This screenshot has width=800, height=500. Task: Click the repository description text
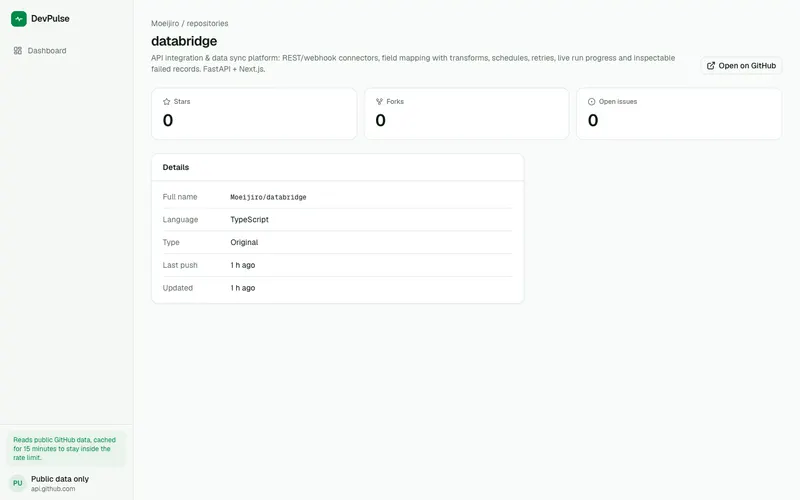413,63
